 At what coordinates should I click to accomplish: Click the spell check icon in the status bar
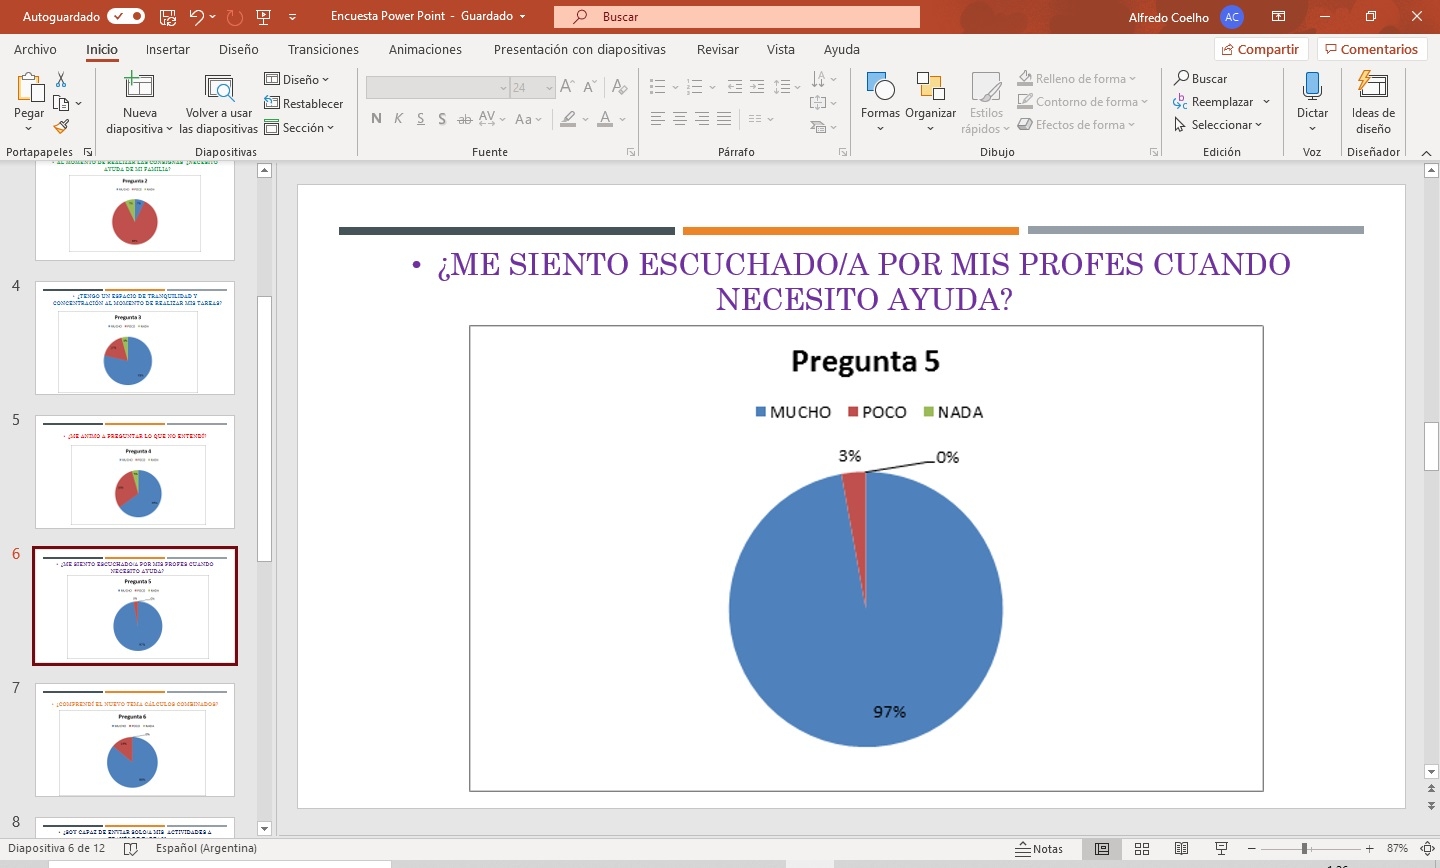point(130,849)
